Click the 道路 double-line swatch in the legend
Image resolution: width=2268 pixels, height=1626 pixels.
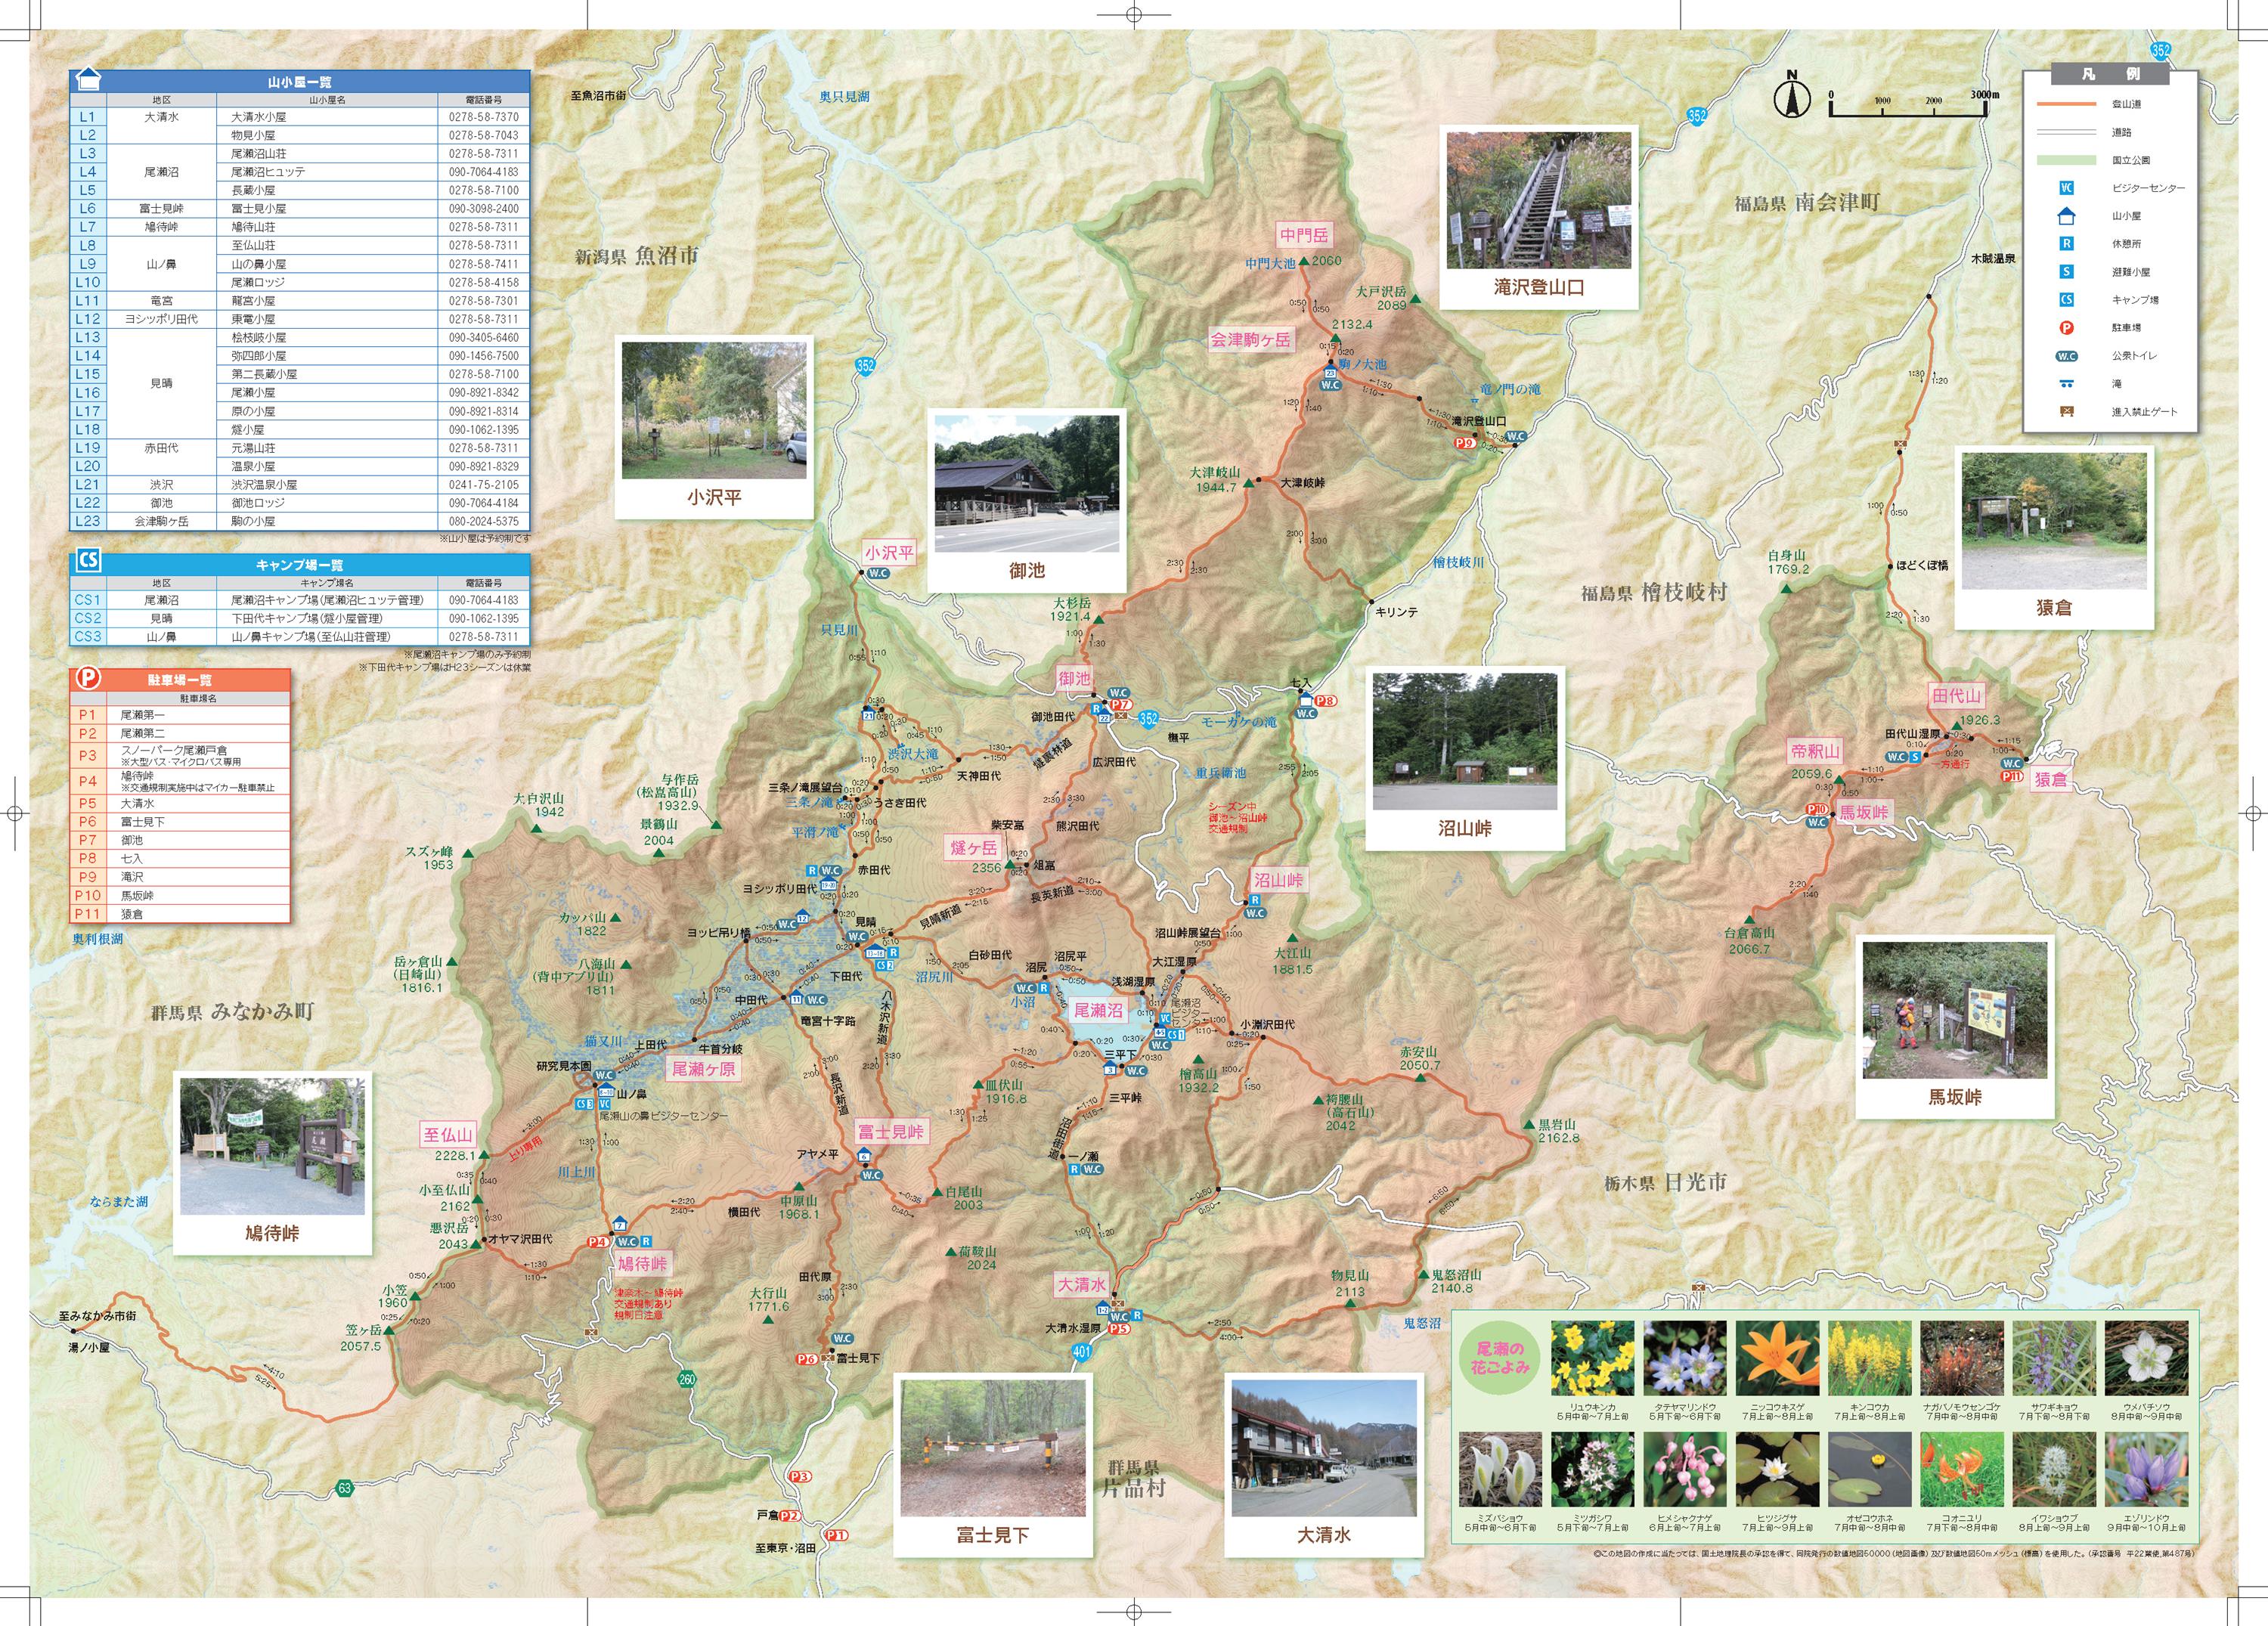2066,132
